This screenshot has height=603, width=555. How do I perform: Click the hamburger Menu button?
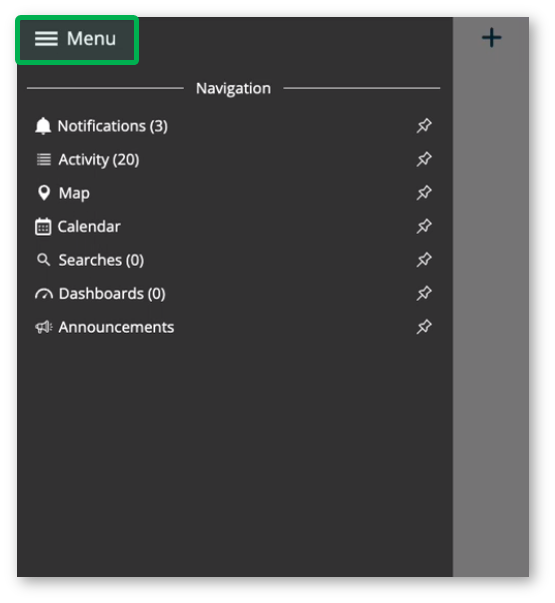click(77, 40)
